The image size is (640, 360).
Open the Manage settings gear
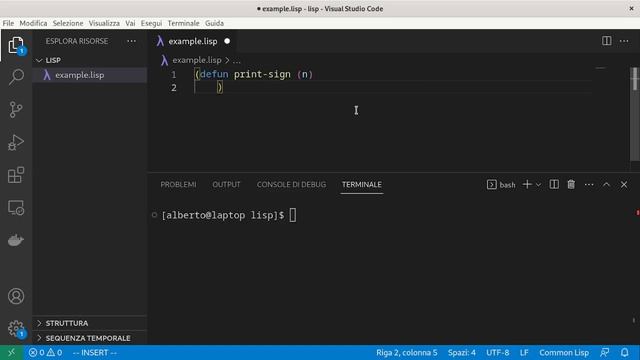[x=16, y=329]
